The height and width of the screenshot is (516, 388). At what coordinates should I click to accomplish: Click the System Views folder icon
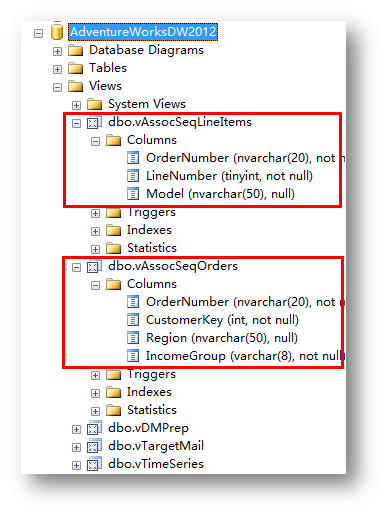[94, 104]
